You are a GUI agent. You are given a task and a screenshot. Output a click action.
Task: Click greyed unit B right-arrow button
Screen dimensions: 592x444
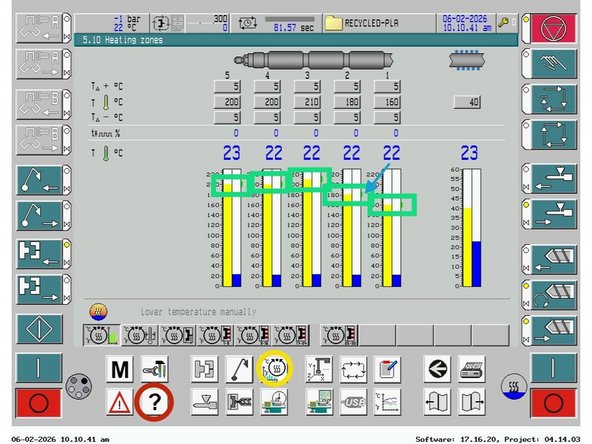[40, 140]
